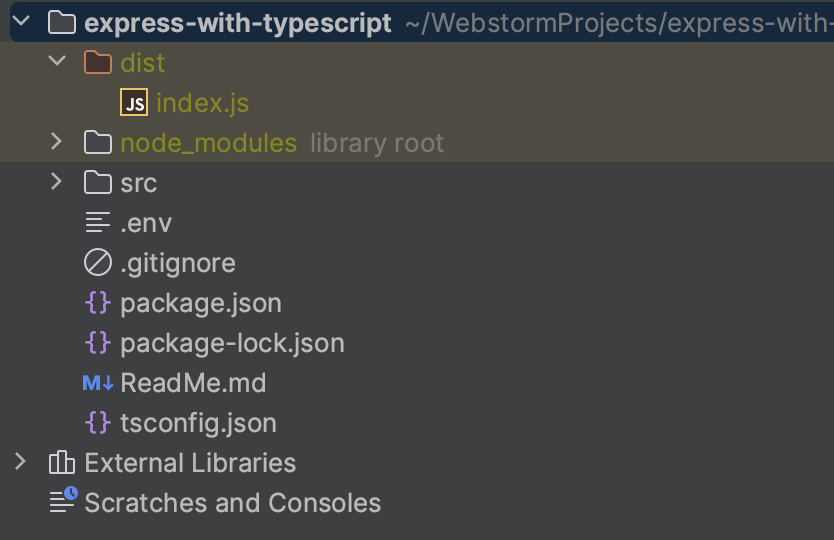Screen dimensions: 834x540
Task: Collapse the express-with-typescript project root
Action: (x=20, y=22)
